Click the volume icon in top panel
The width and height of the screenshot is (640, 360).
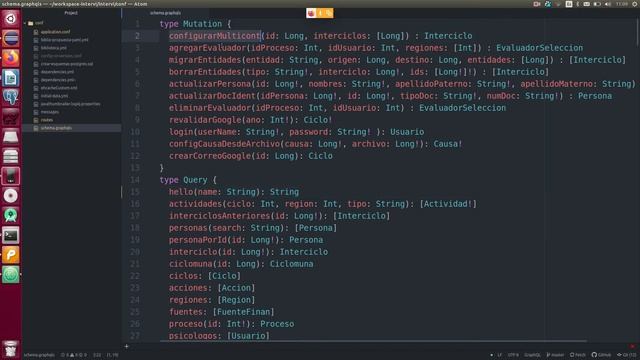tap(608, 4)
